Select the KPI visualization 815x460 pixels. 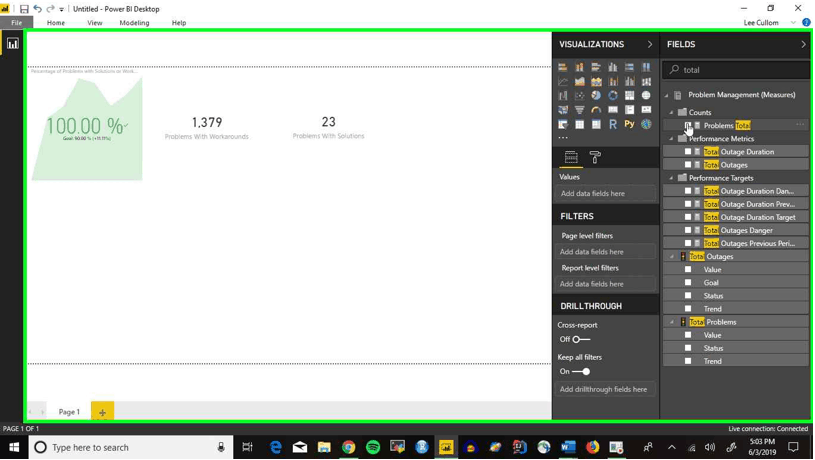click(x=646, y=110)
